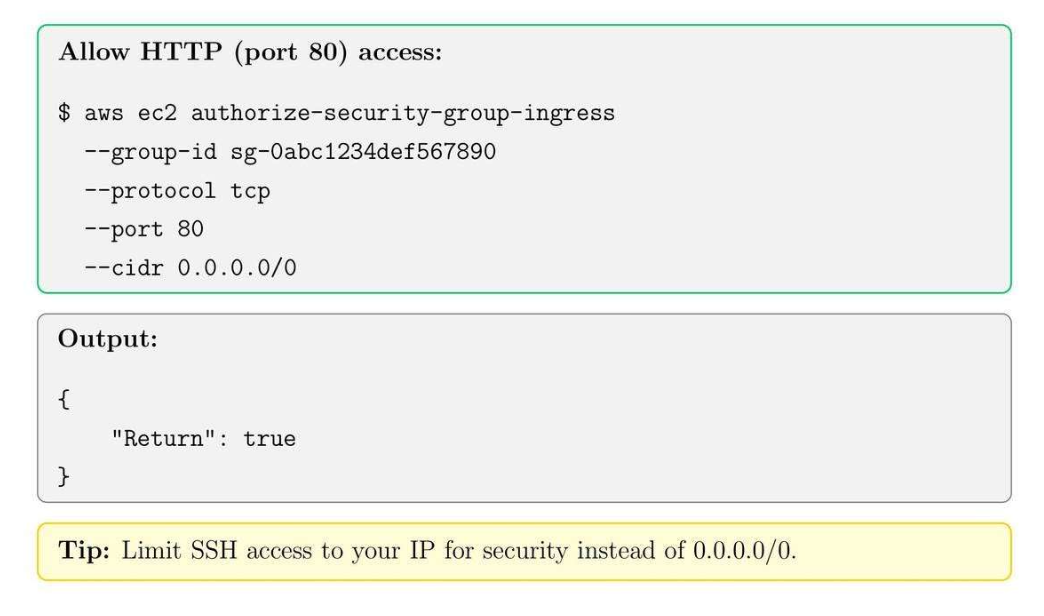Click the opening curly brace in output
Viewport: 1044px width, 616px height.
[64, 398]
